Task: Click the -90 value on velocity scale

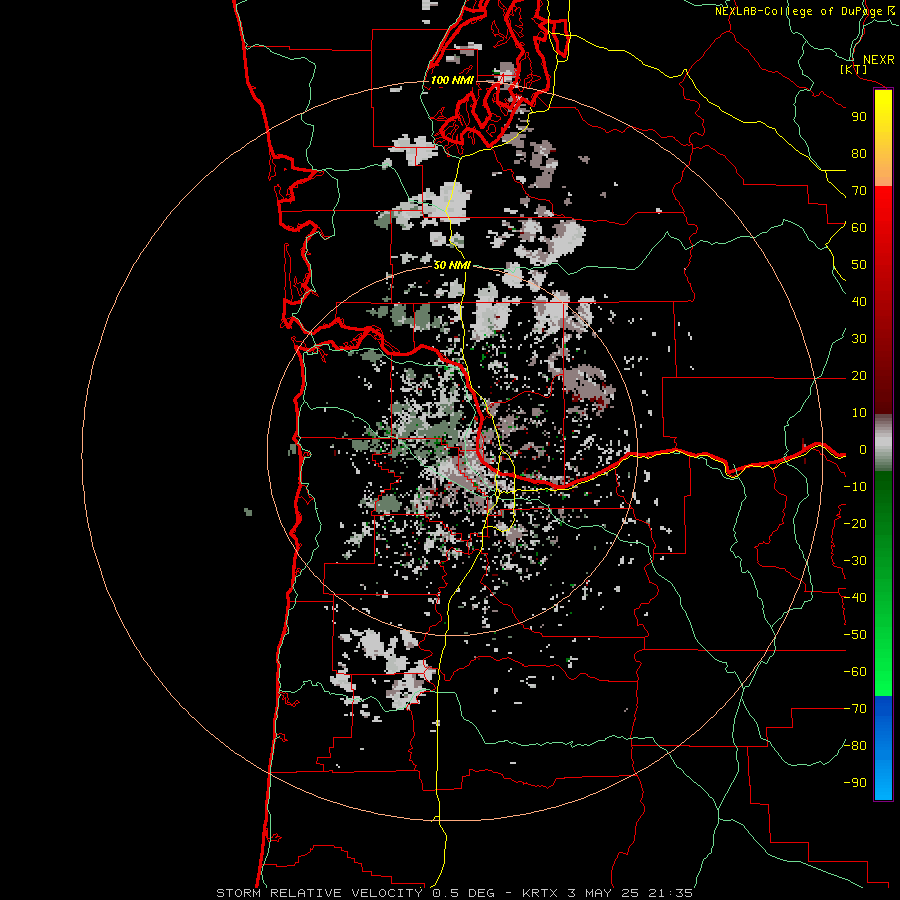Action: [855, 783]
